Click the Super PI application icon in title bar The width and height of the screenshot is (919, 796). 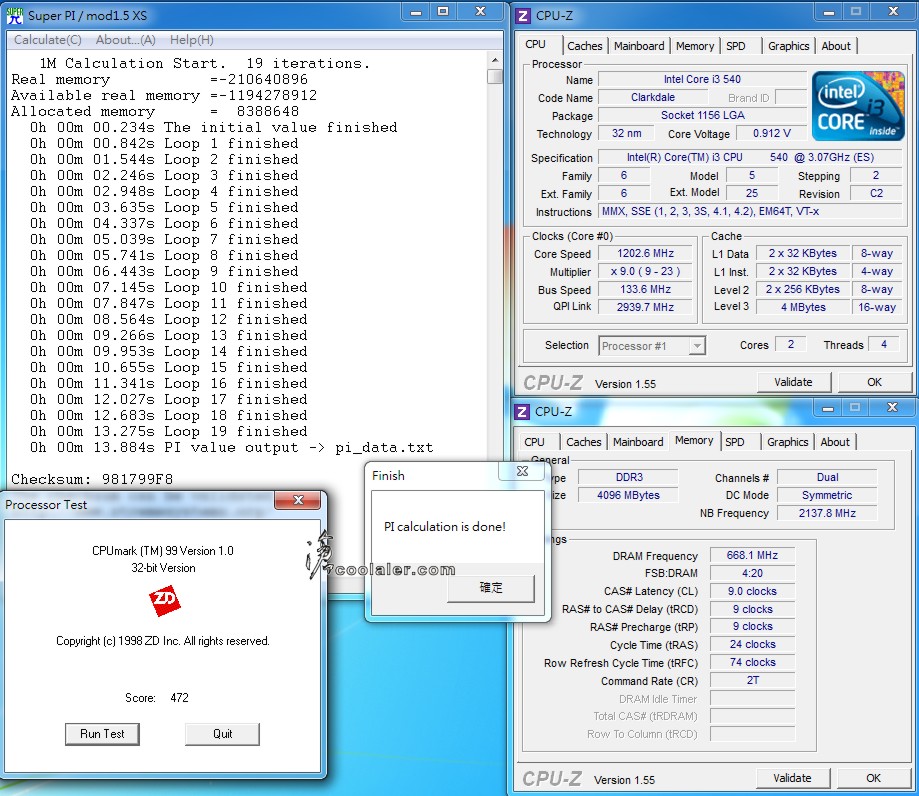pyautogui.click(x=14, y=15)
